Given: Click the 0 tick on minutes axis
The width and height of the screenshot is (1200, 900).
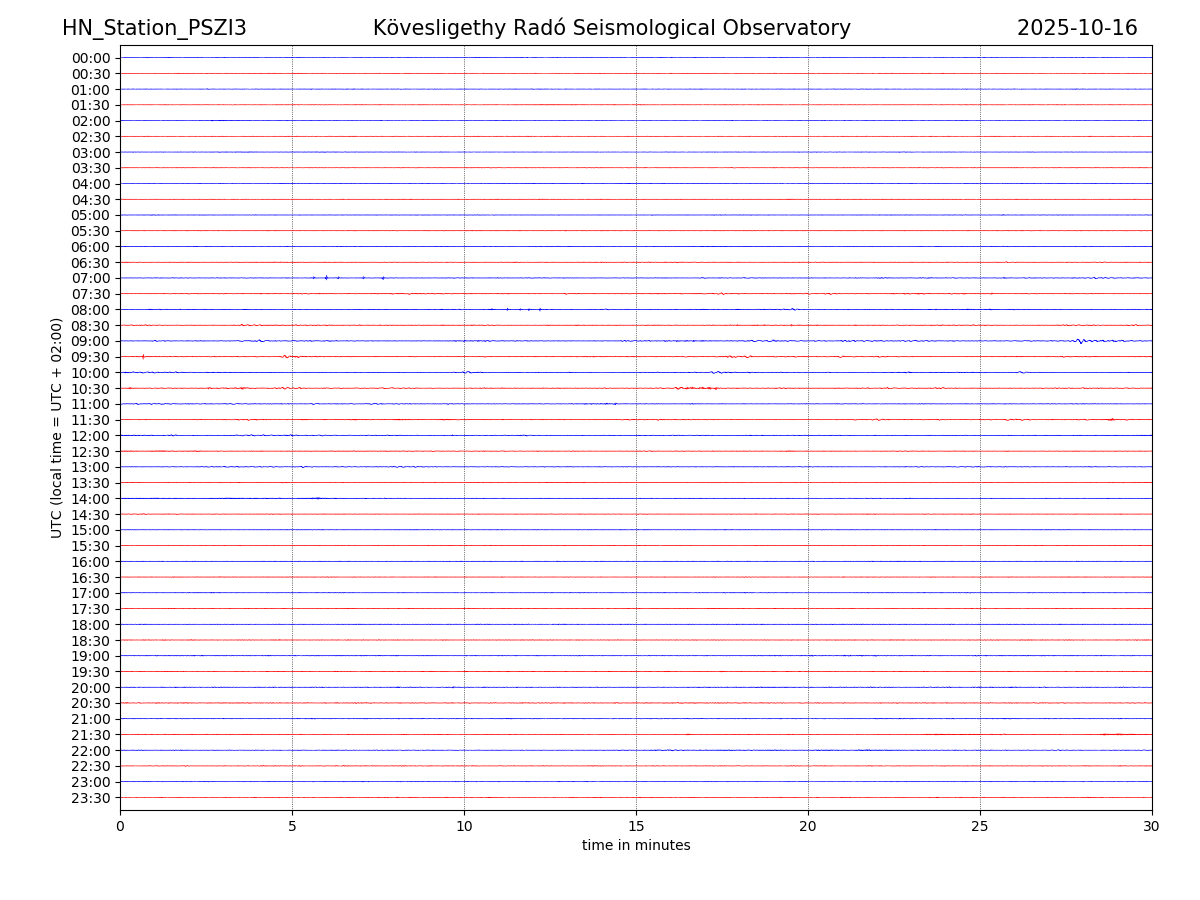Looking at the screenshot, I should pos(120,826).
